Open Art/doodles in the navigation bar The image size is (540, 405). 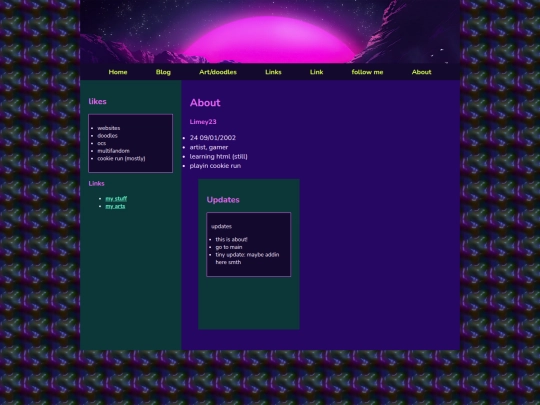pos(218,72)
